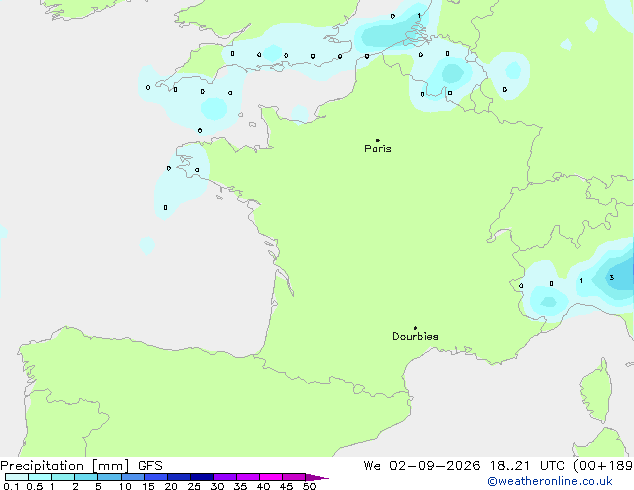Select the 1–2 mm legend swatch

pos(63,477)
